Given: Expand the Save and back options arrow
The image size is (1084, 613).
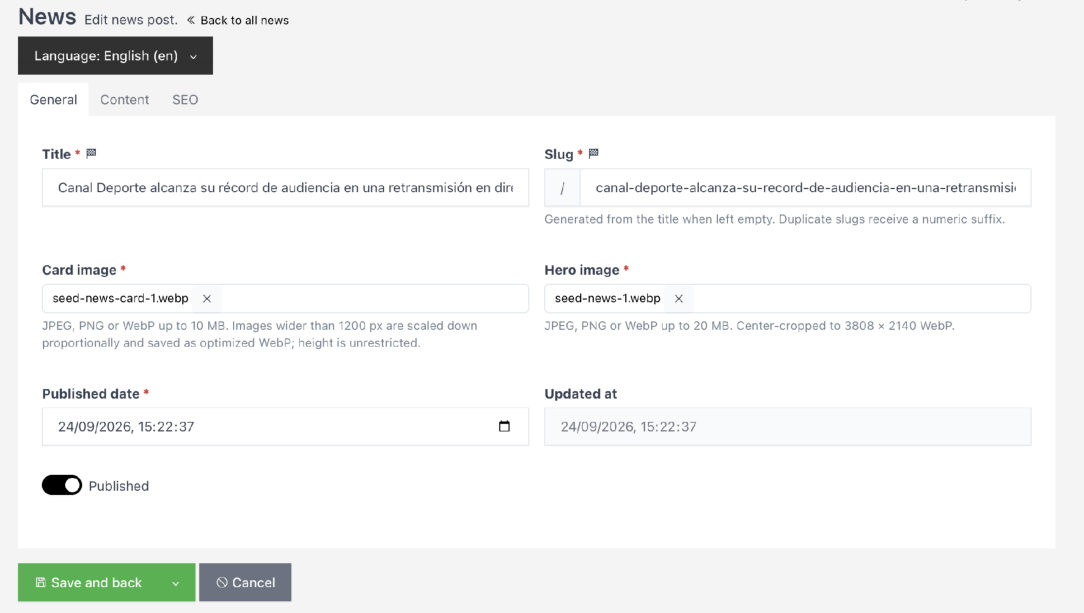Looking at the screenshot, I should [176, 583].
